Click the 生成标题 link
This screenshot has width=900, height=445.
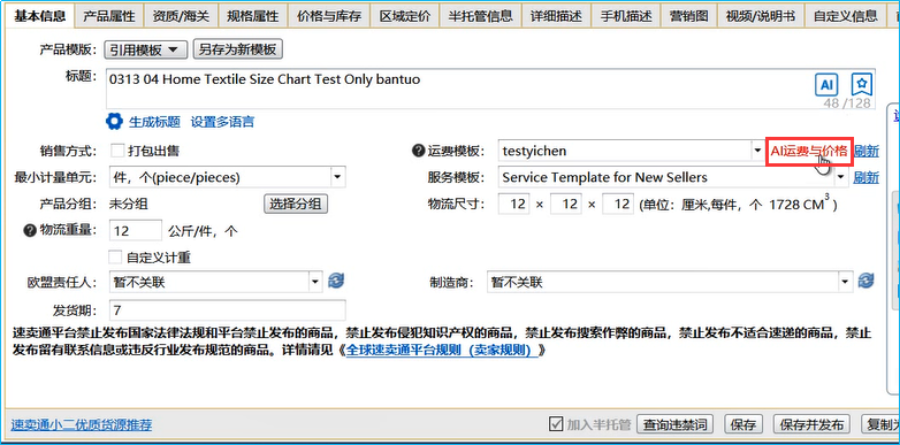click(x=154, y=122)
